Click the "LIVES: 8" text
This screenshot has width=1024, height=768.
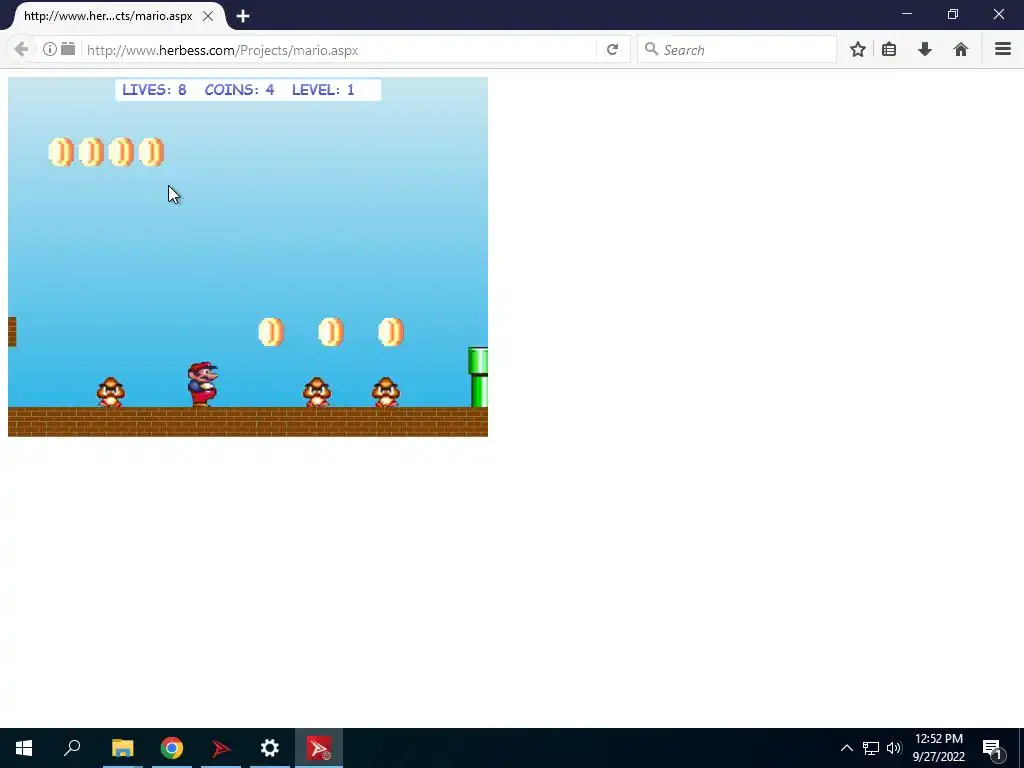[154, 90]
